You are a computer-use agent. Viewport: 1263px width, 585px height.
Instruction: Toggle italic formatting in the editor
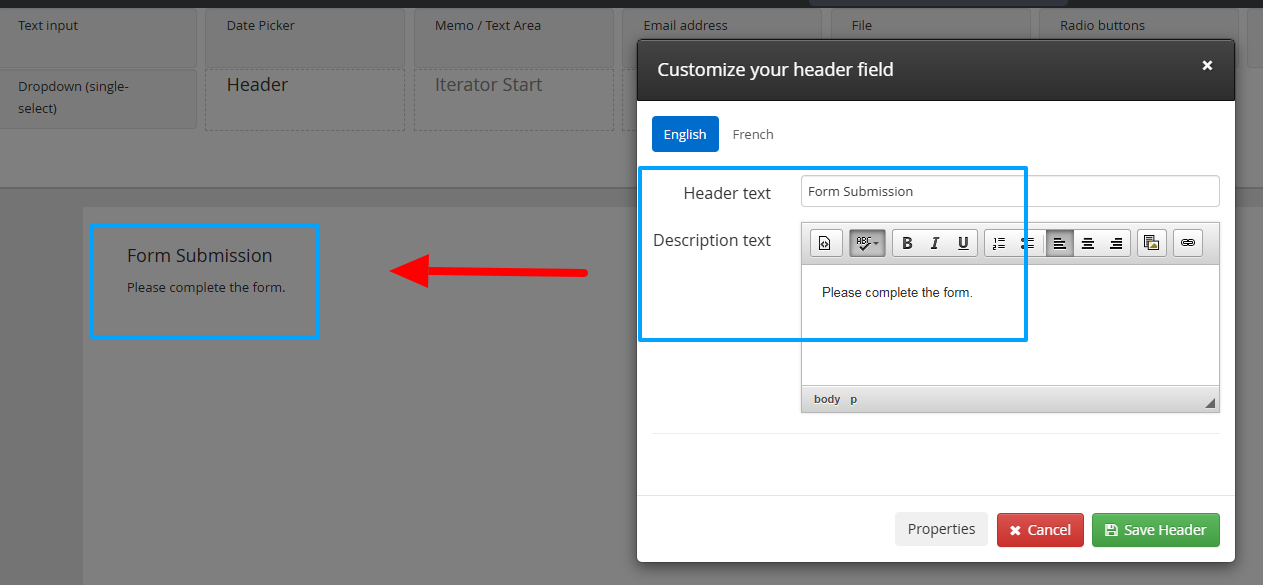[x=935, y=243]
